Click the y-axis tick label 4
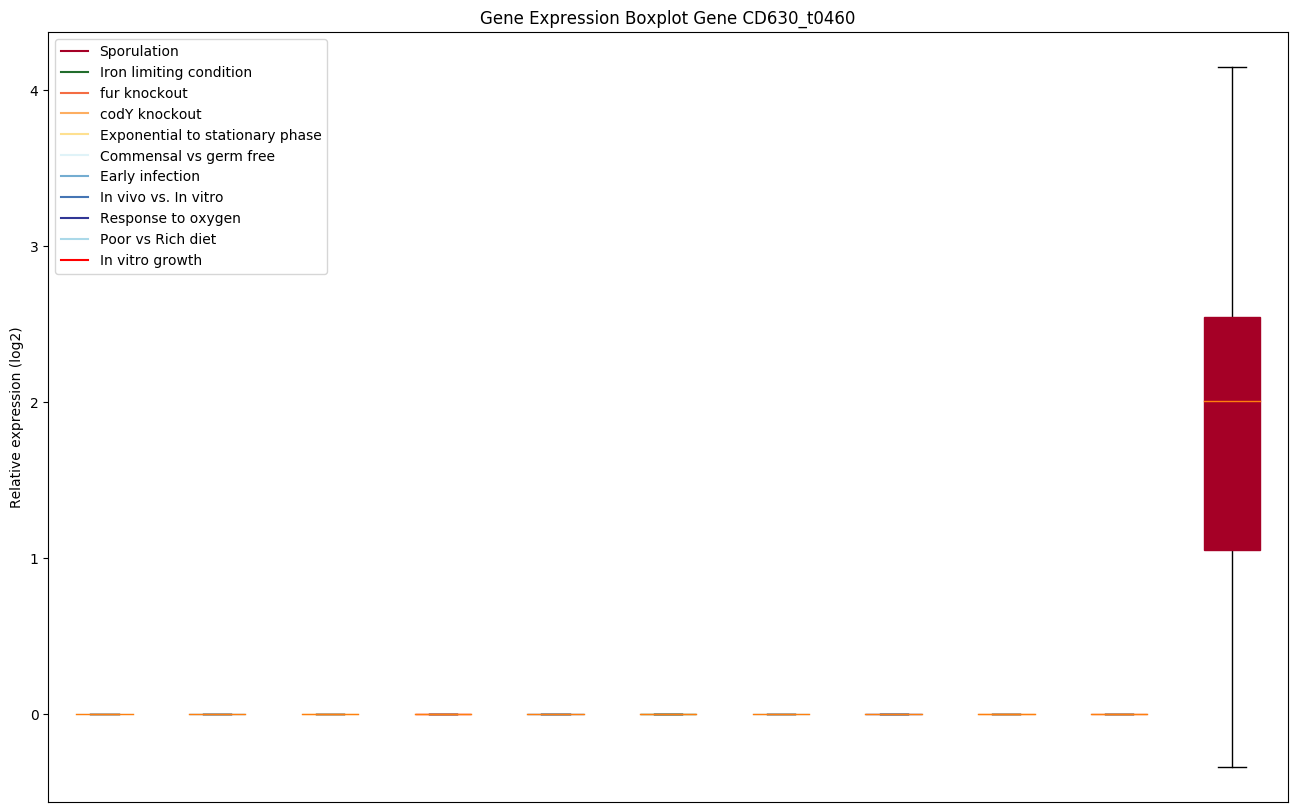1298x812 pixels. point(34,90)
